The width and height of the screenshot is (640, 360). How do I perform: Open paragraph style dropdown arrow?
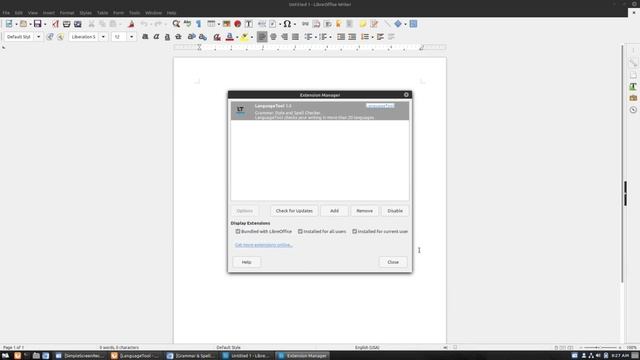point(38,37)
